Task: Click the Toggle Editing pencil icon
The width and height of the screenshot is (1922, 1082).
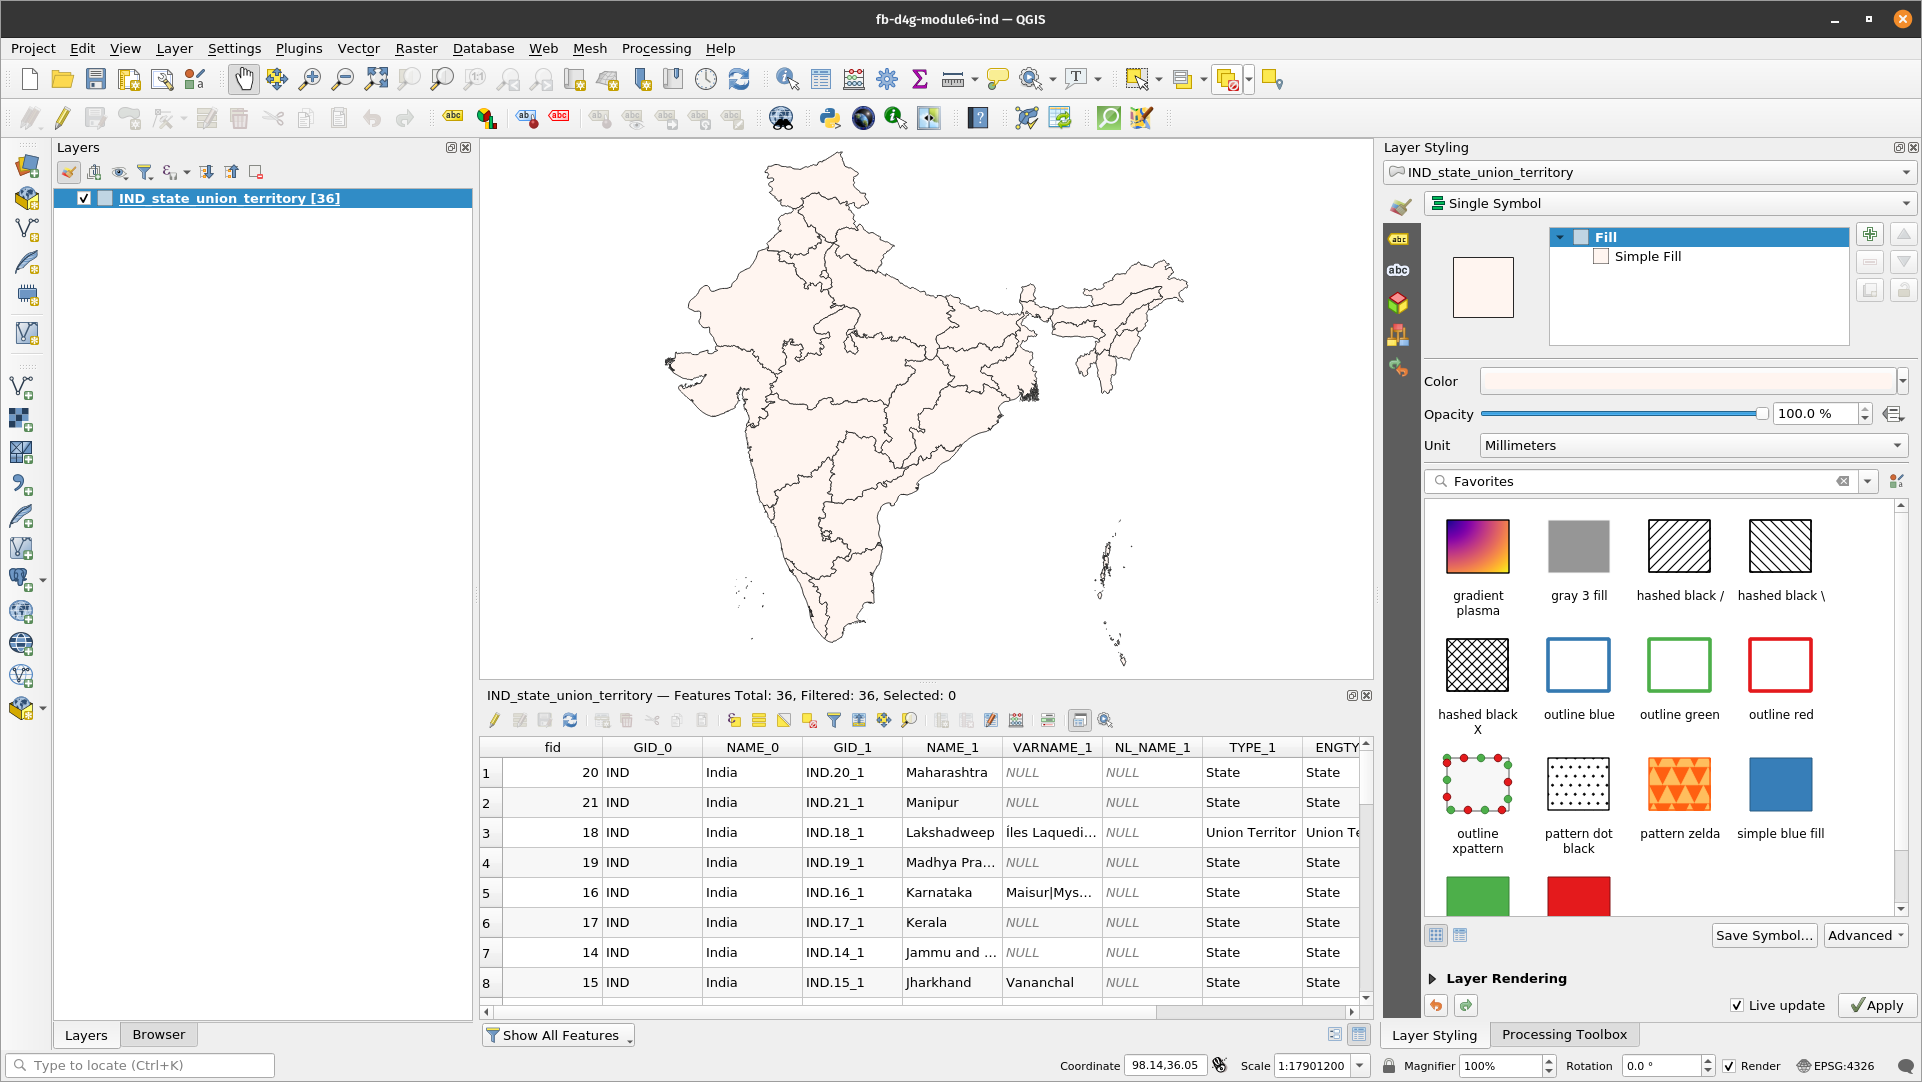Action: (x=62, y=118)
